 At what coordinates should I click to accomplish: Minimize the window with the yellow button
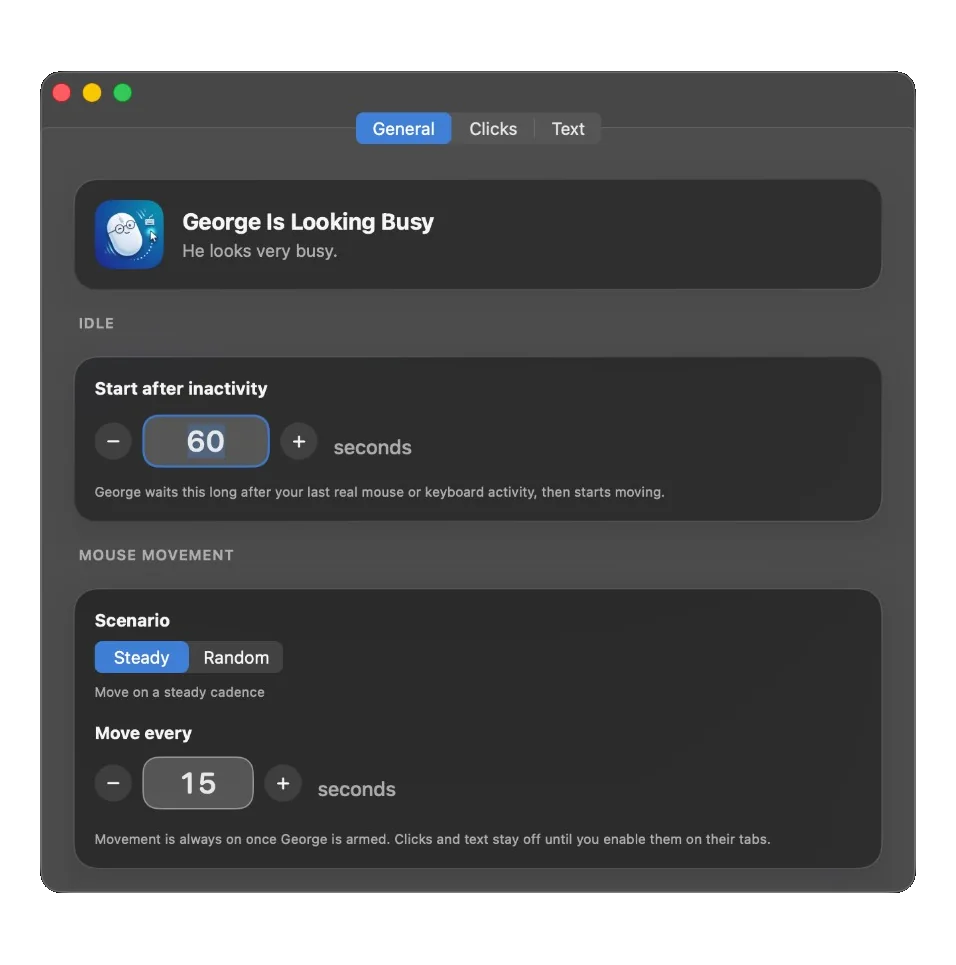point(92,92)
